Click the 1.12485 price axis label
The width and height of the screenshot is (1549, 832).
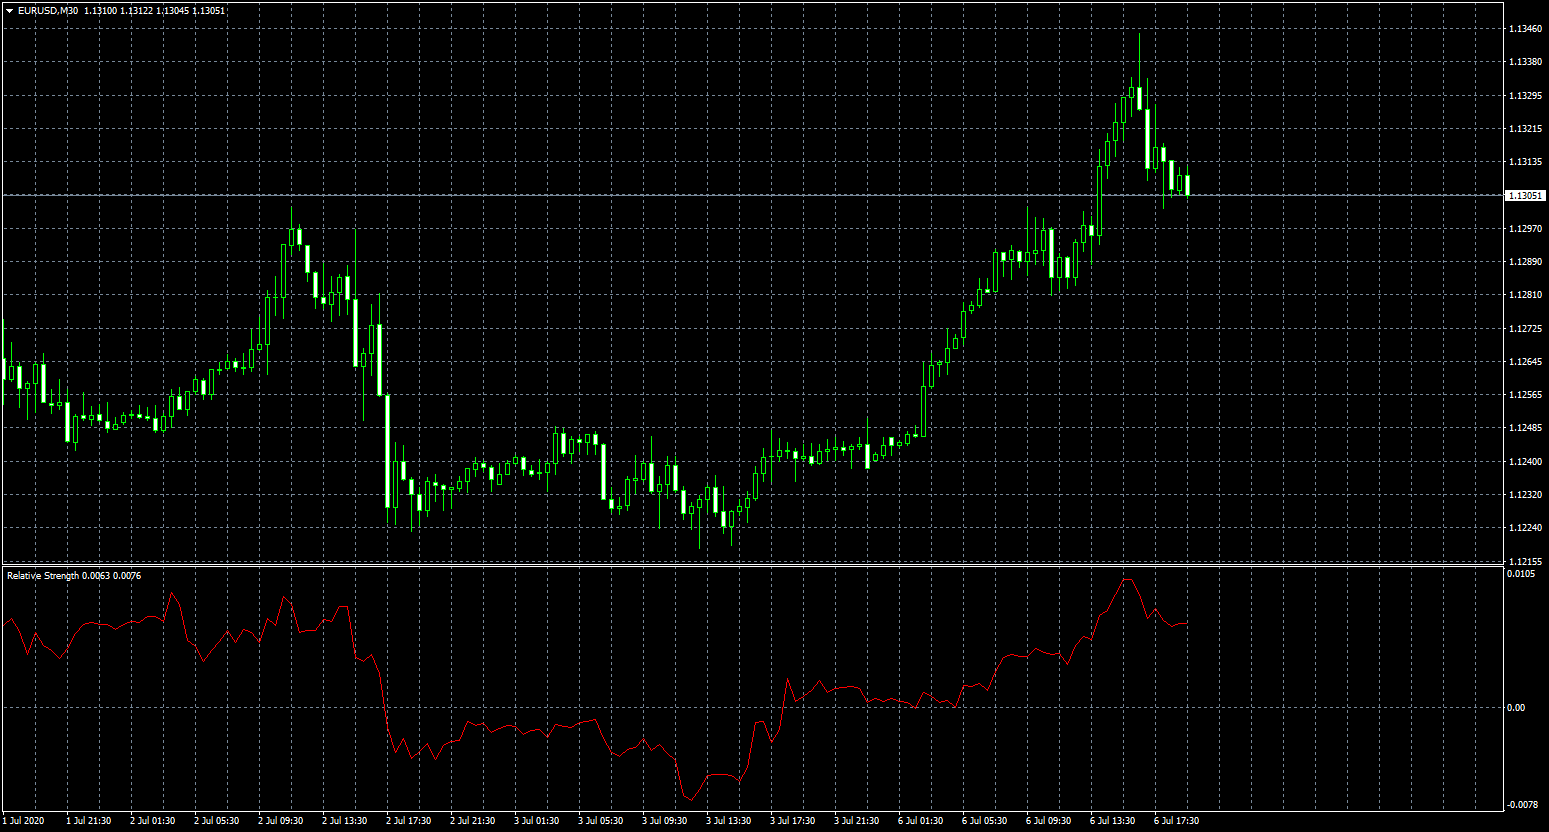click(1526, 428)
